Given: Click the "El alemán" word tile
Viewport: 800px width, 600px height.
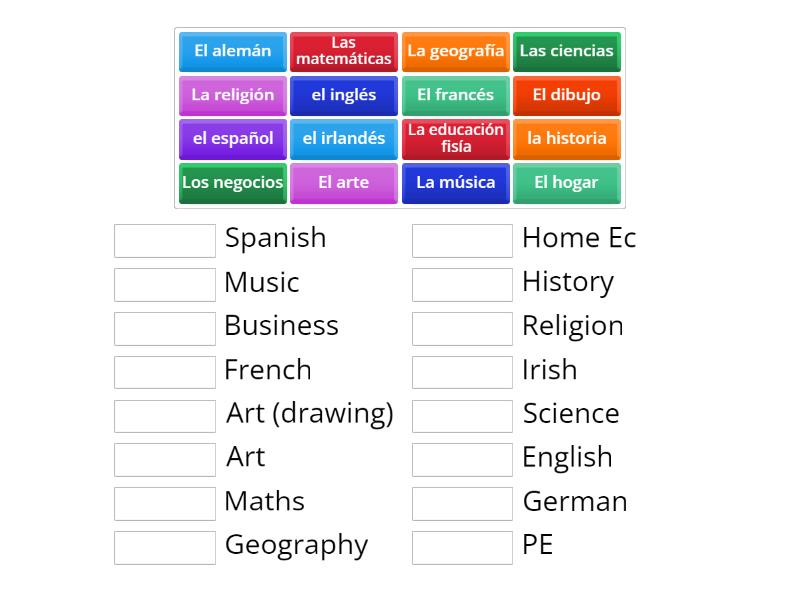Looking at the screenshot, I should point(233,51).
